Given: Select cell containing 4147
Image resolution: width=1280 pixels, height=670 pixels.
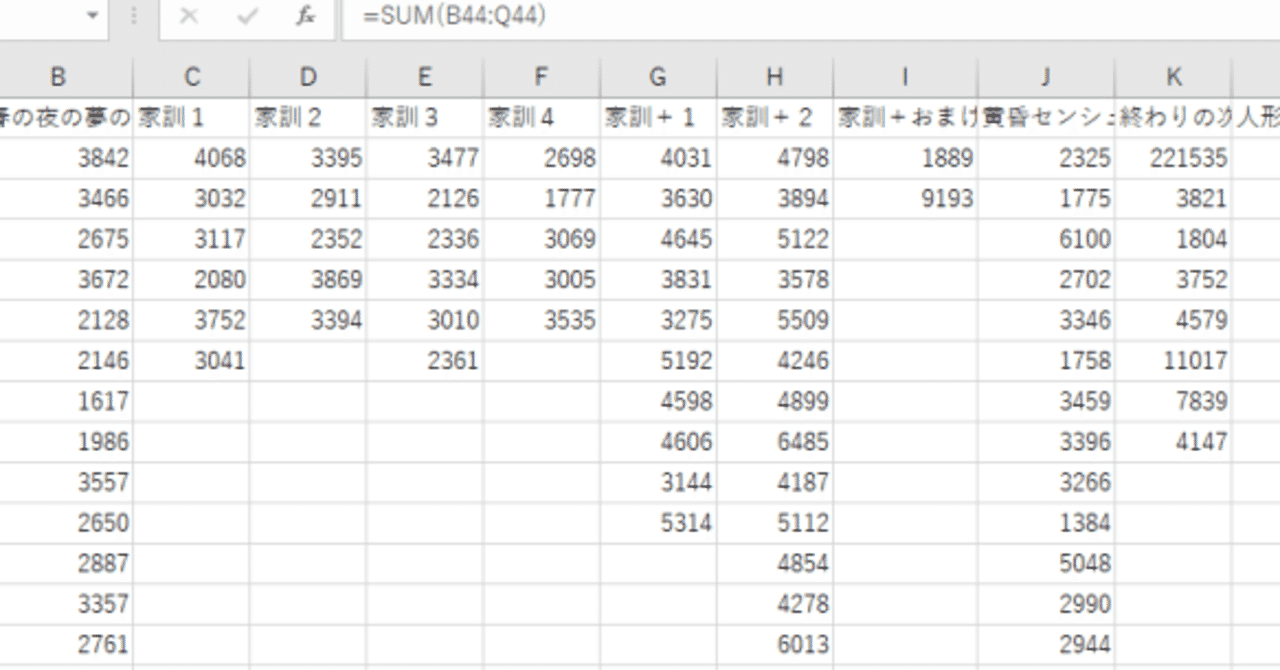Looking at the screenshot, I should [1174, 442].
